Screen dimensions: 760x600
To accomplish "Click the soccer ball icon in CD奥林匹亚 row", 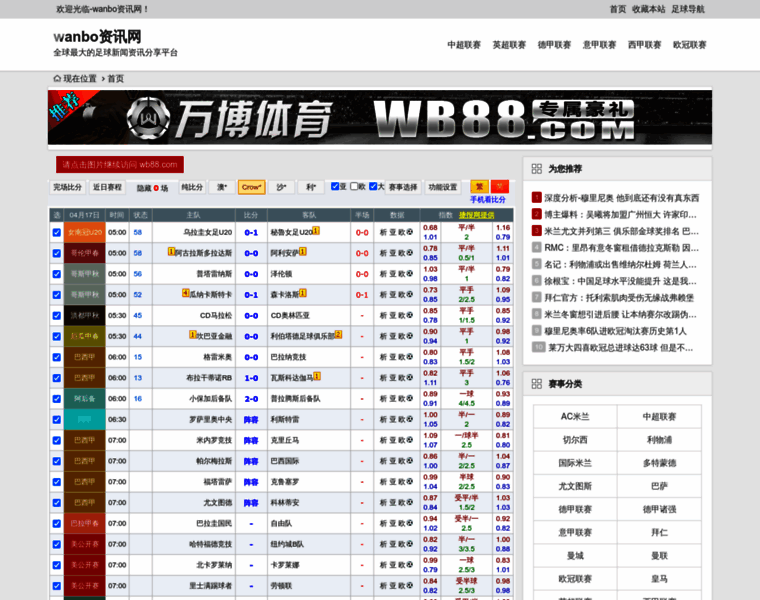I will tap(410, 316).
